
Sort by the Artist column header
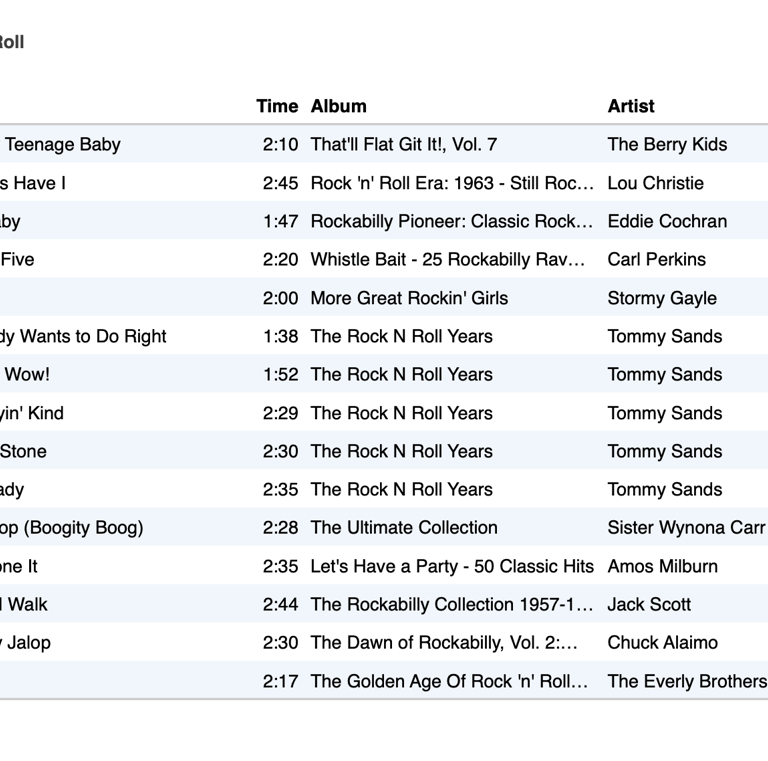tap(631, 106)
